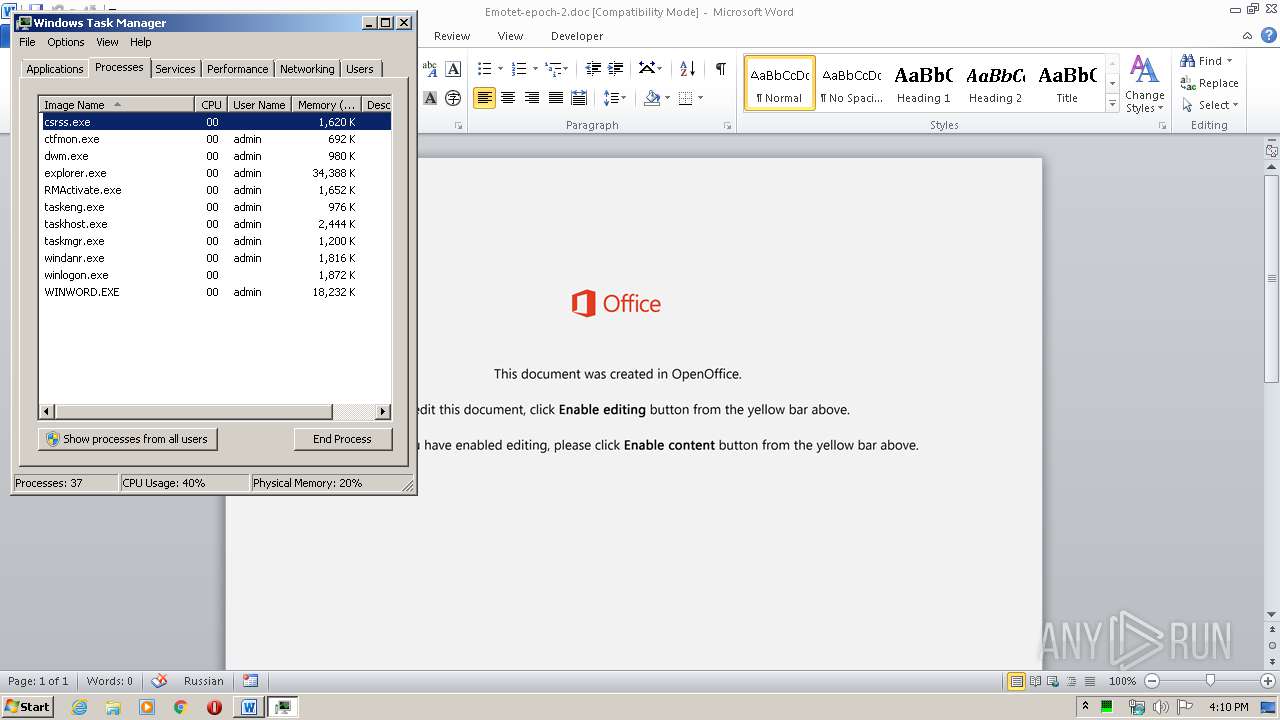Toggle Show/Hide paragraph marks icon
Image resolution: width=1280 pixels, height=720 pixels.
[x=720, y=68]
